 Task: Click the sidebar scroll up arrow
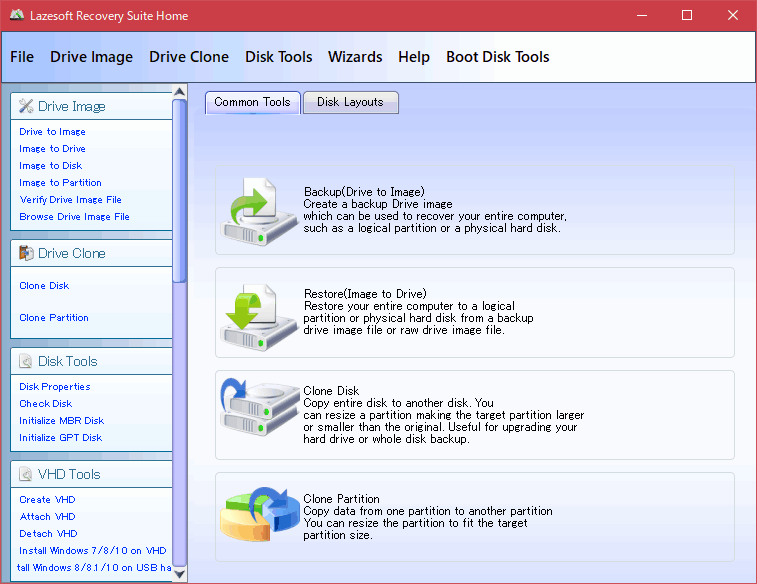[180, 92]
